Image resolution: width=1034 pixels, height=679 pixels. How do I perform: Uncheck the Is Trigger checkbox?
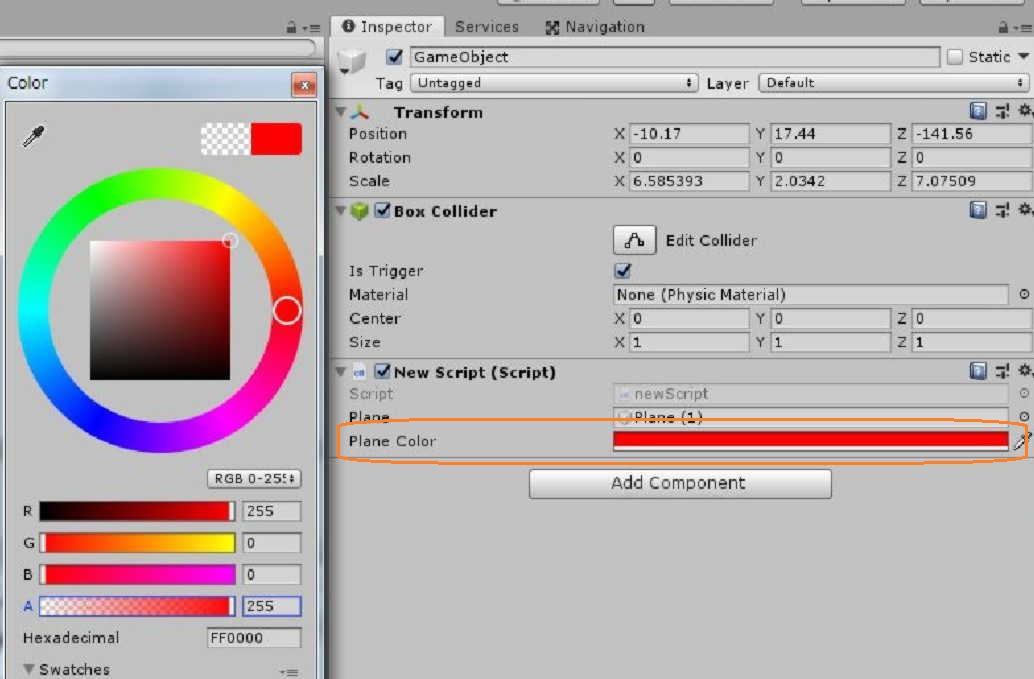[623, 271]
